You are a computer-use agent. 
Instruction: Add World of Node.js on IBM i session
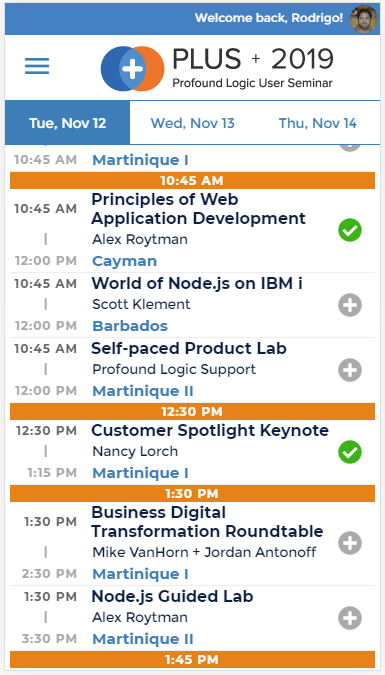pyautogui.click(x=350, y=305)
